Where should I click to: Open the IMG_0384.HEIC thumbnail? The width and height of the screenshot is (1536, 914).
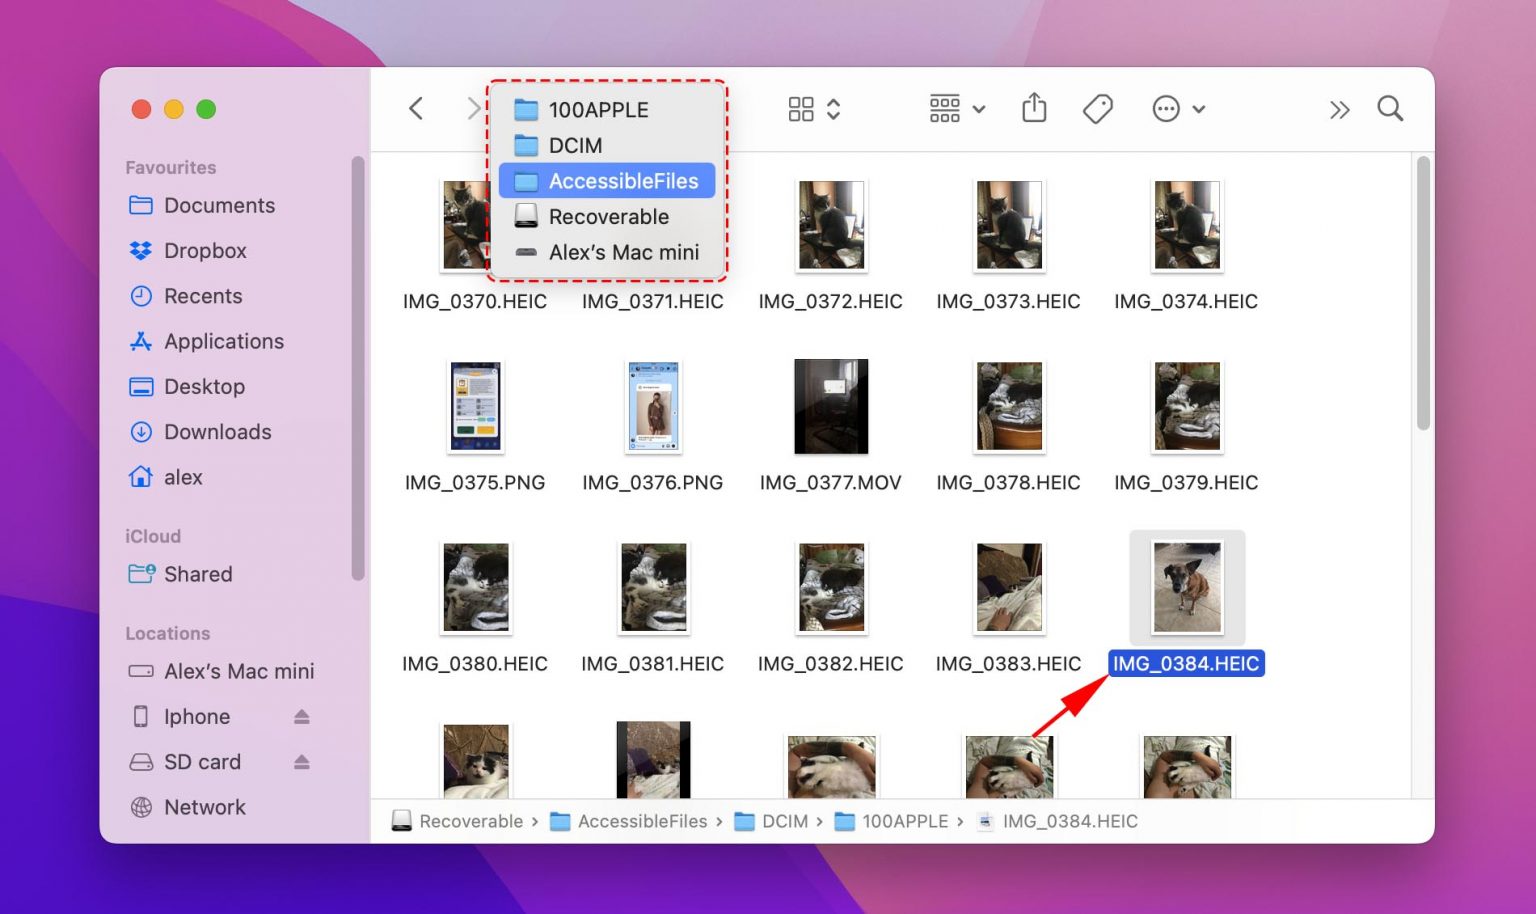[x=1186, y=588]
